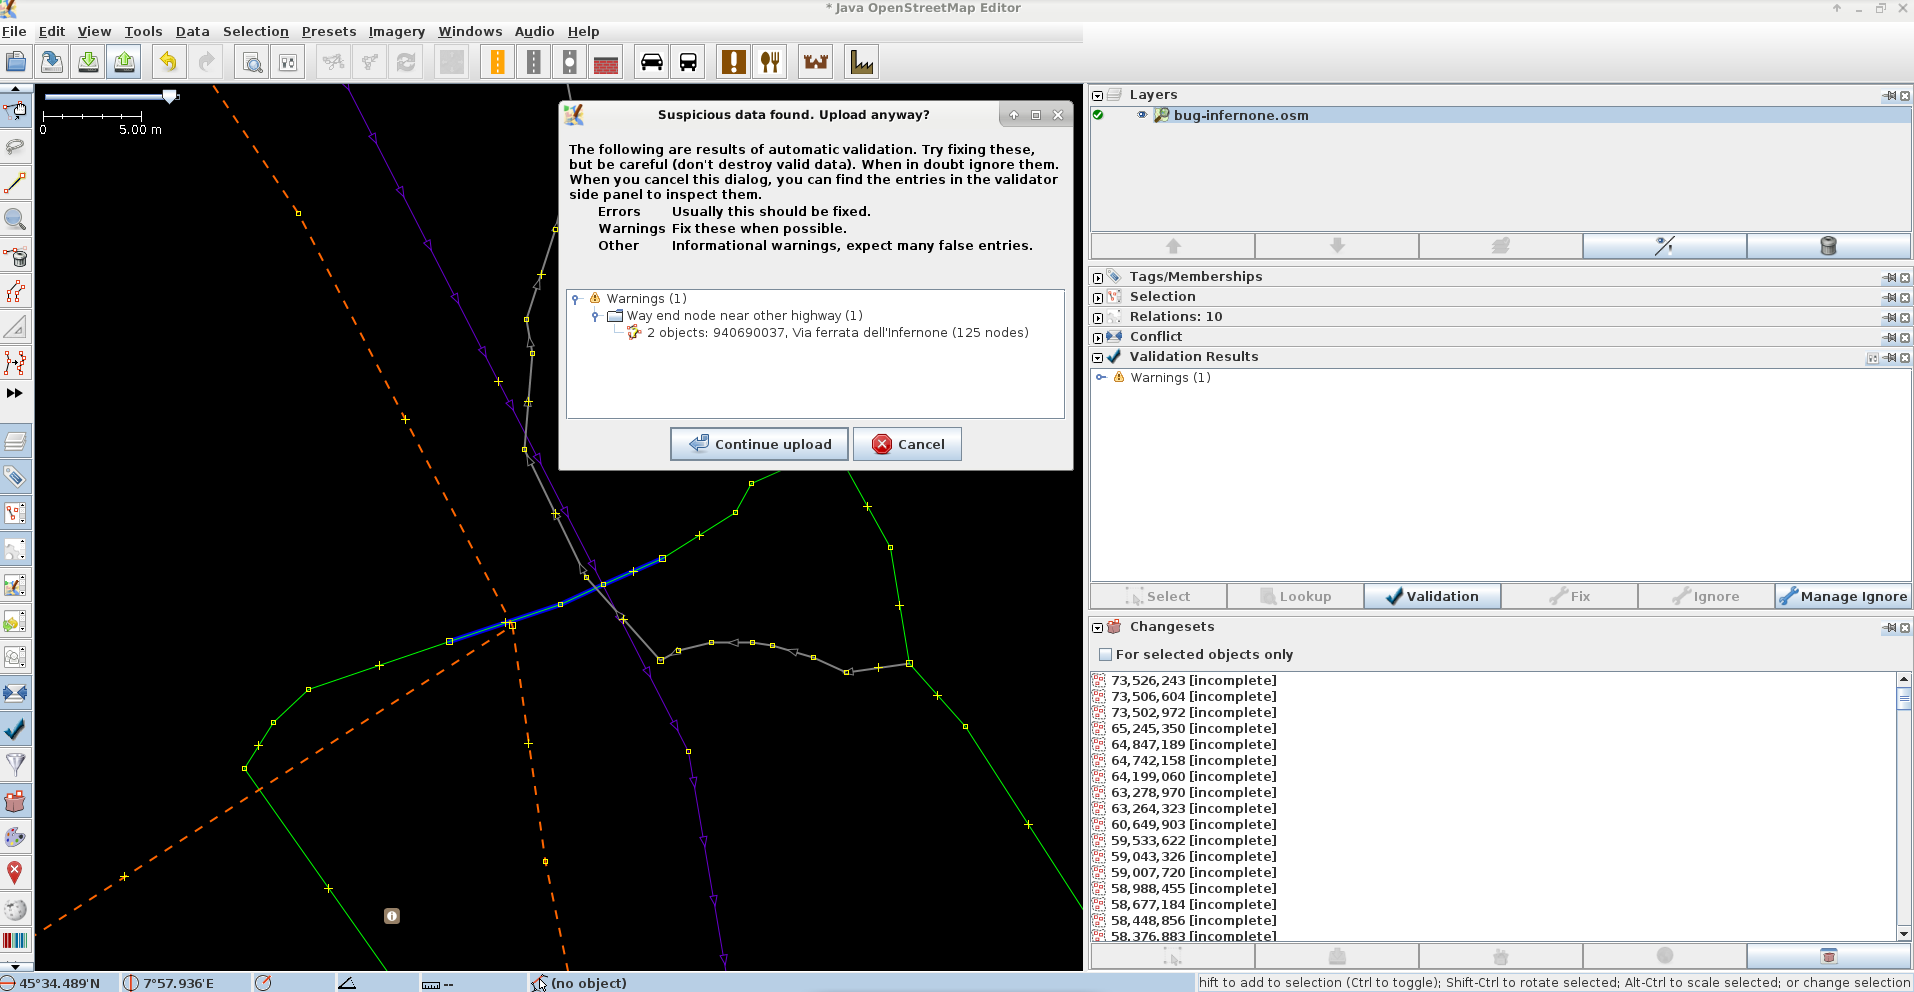The width and height of the screenshot is (1914, 992).
Task: Collapse the Warnings tree node in dialog
Action: pos(576,299)
